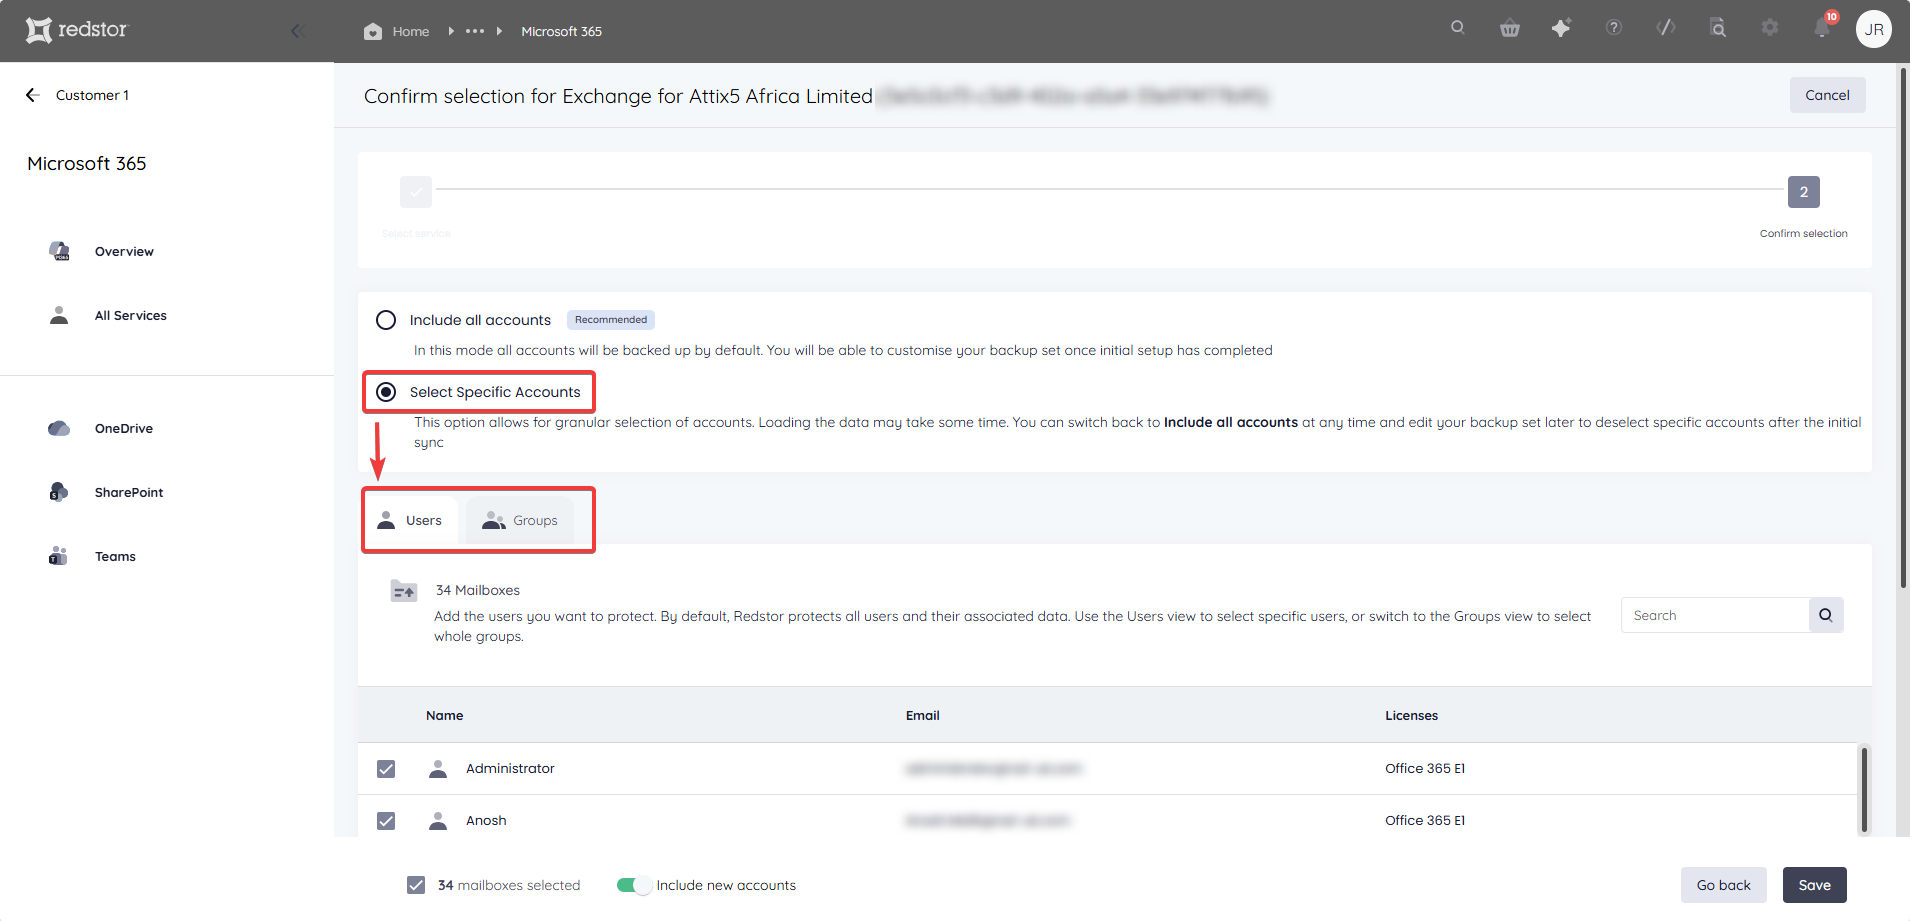Open the JR user avatar menu

[x=1874, y=29]
